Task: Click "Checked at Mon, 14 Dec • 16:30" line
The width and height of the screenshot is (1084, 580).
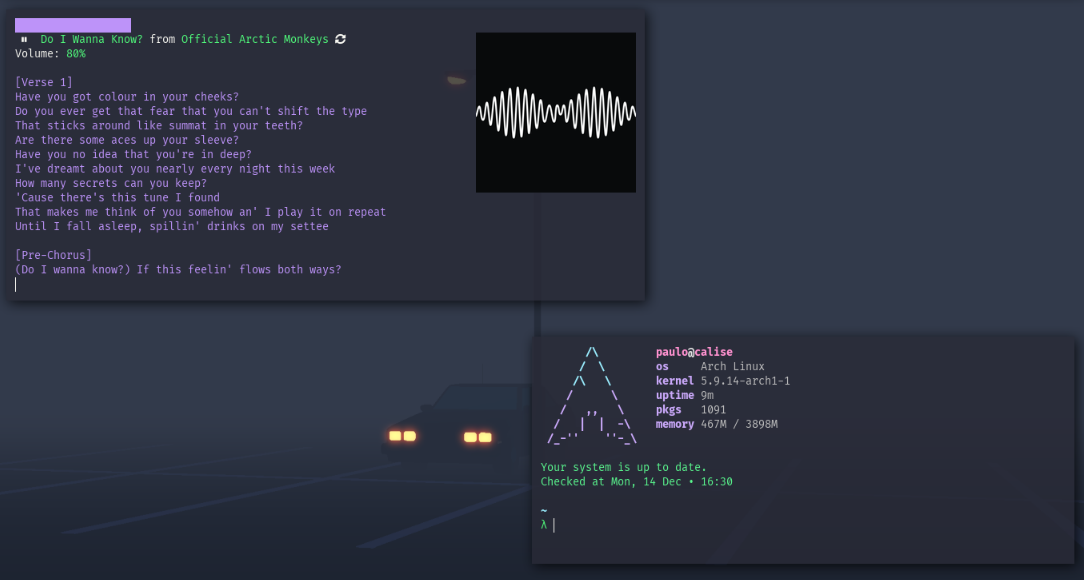Action: pyautogui.click(x=637, y=482)
